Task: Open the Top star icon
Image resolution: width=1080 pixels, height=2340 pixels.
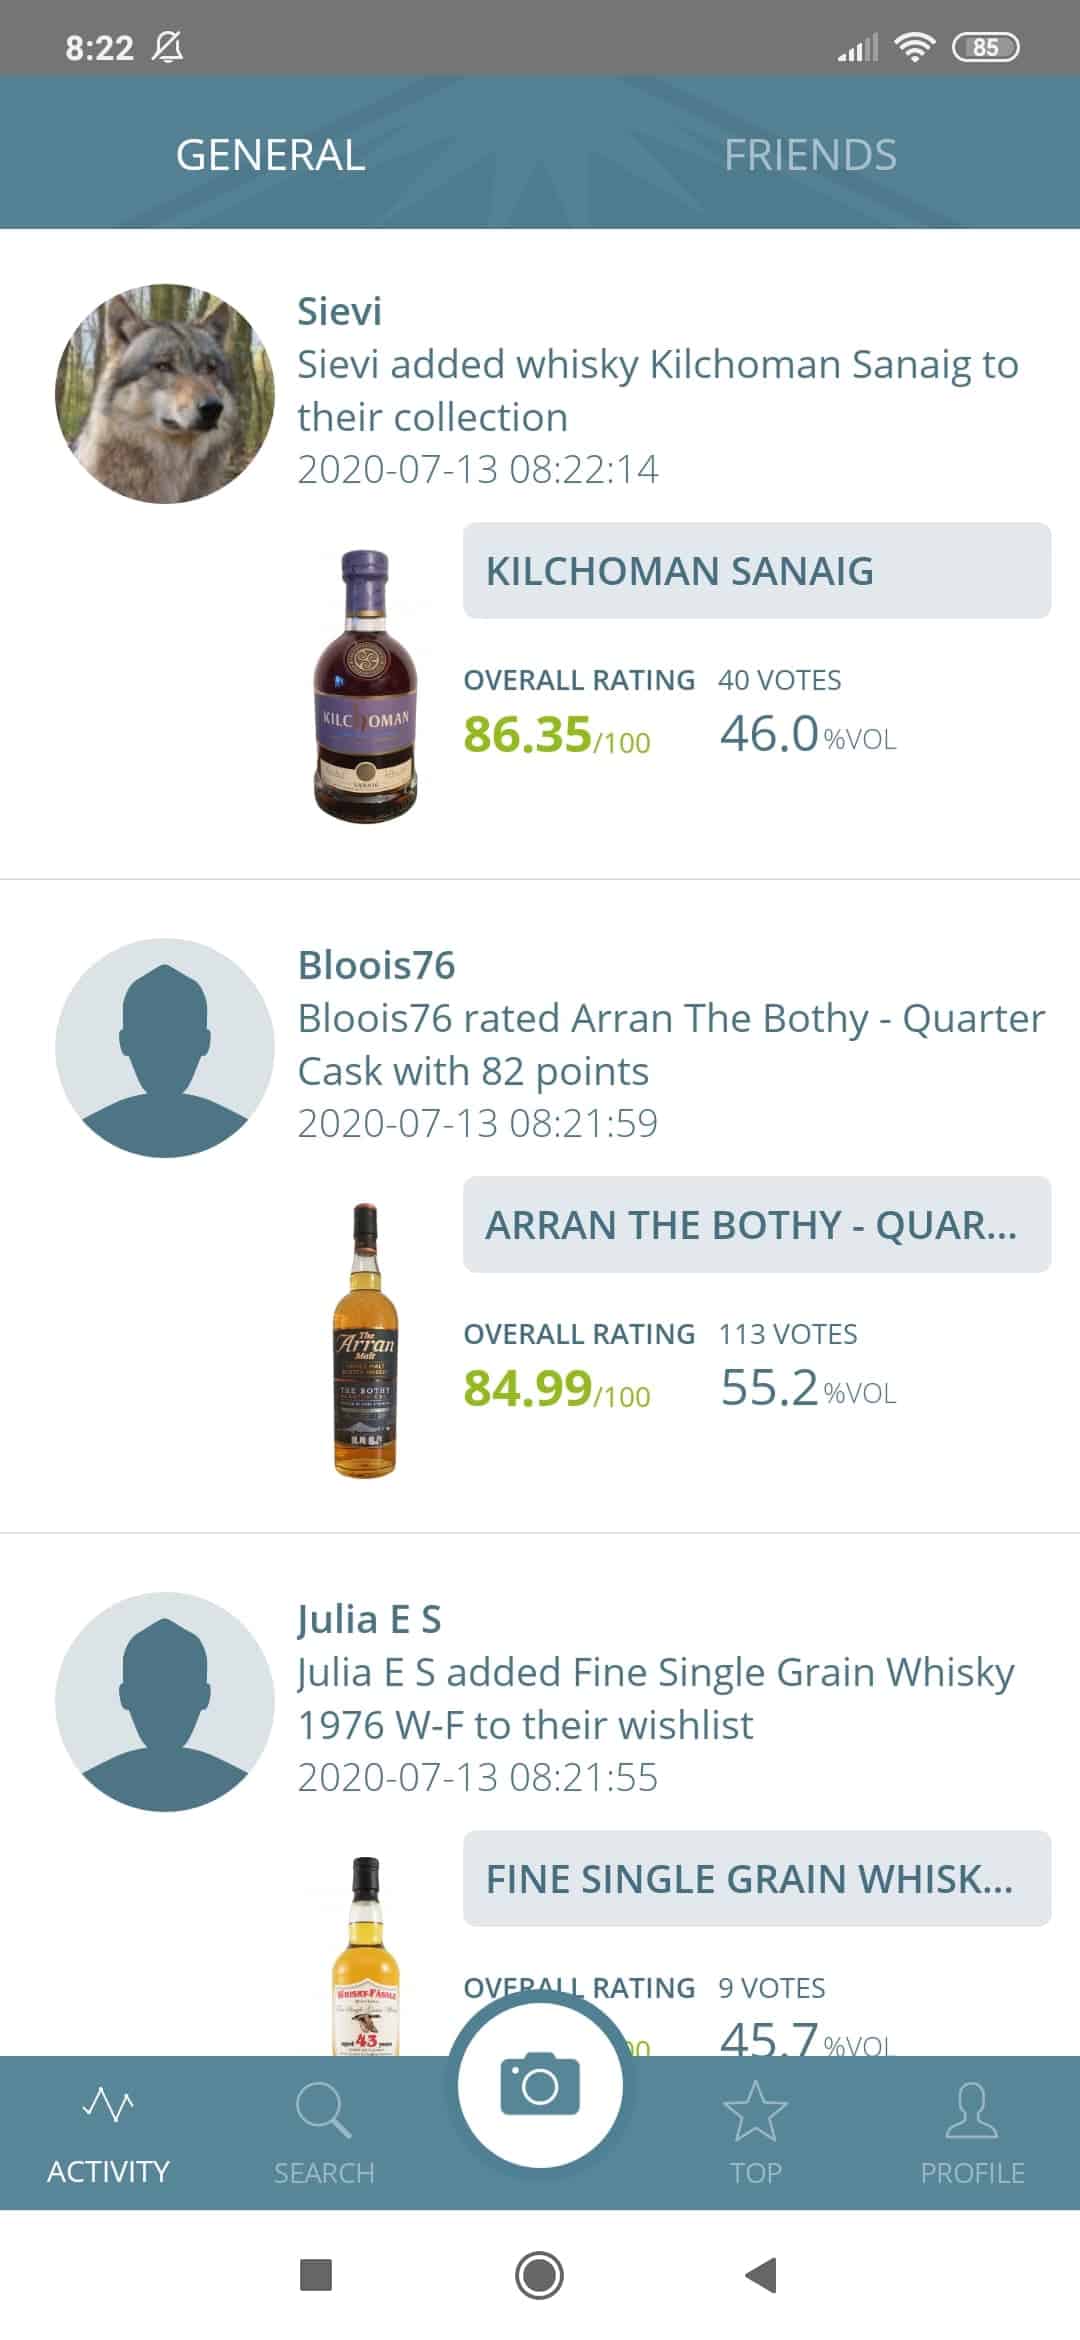Action: pyautogui.click(x=755, y=2108)
